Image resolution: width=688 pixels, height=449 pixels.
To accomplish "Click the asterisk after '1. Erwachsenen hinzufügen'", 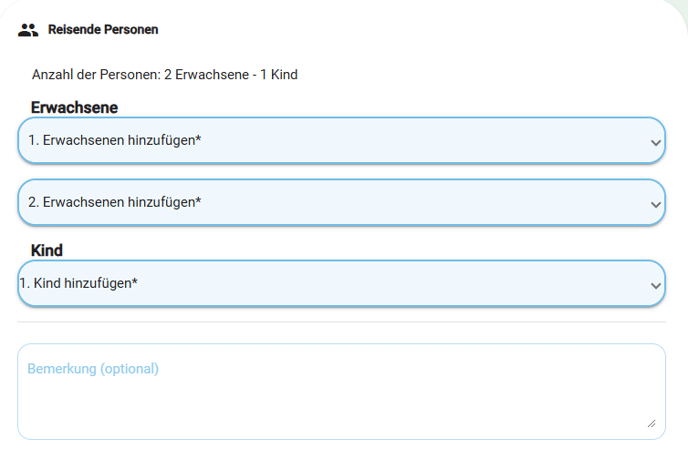I will [x=198, y=138].
